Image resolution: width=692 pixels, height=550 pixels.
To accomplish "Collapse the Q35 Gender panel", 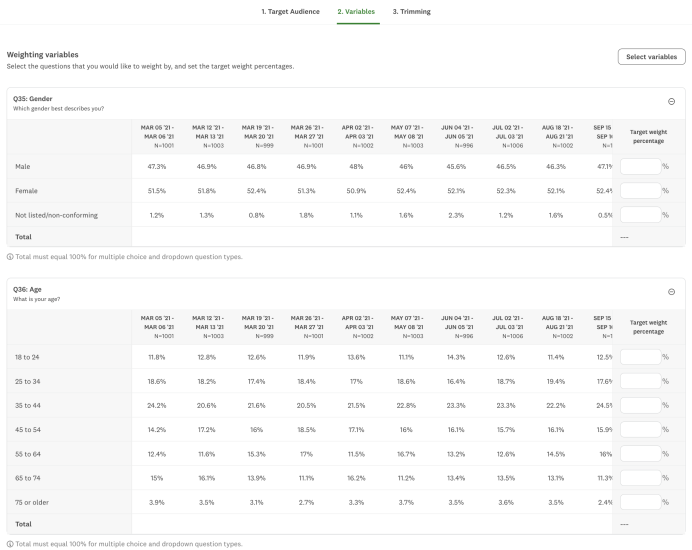I will pyautogui.click(x=671, y=102).
